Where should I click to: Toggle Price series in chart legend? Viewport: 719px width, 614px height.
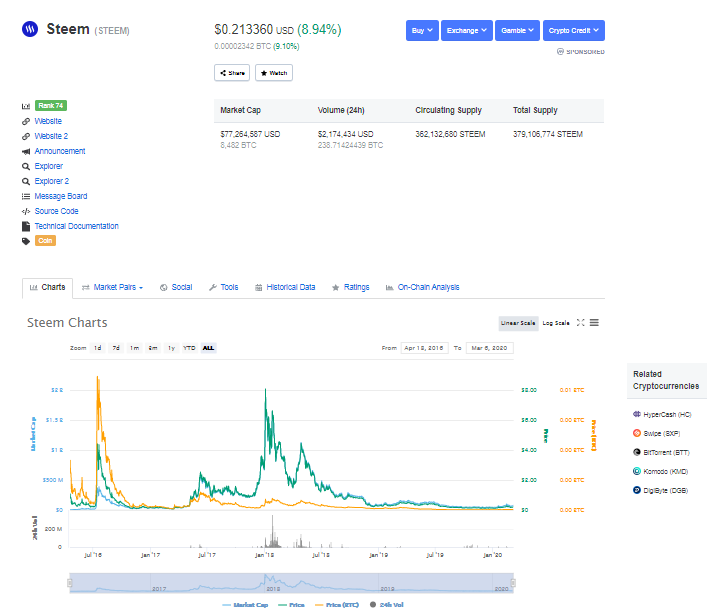291,605
